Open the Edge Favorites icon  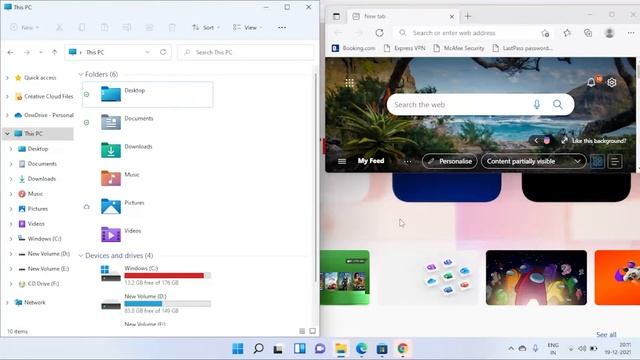pos(567,33)
